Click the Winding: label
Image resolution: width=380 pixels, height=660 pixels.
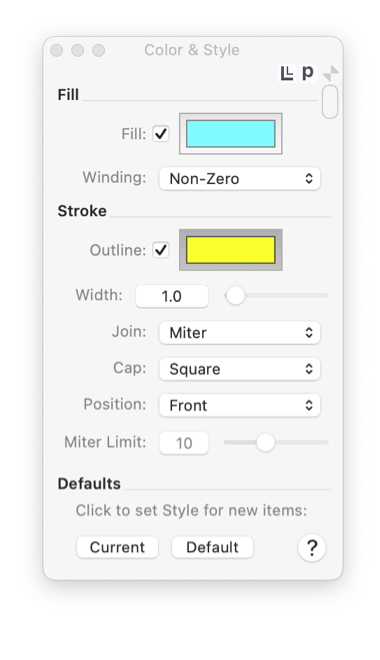click(x=114, y=177)
